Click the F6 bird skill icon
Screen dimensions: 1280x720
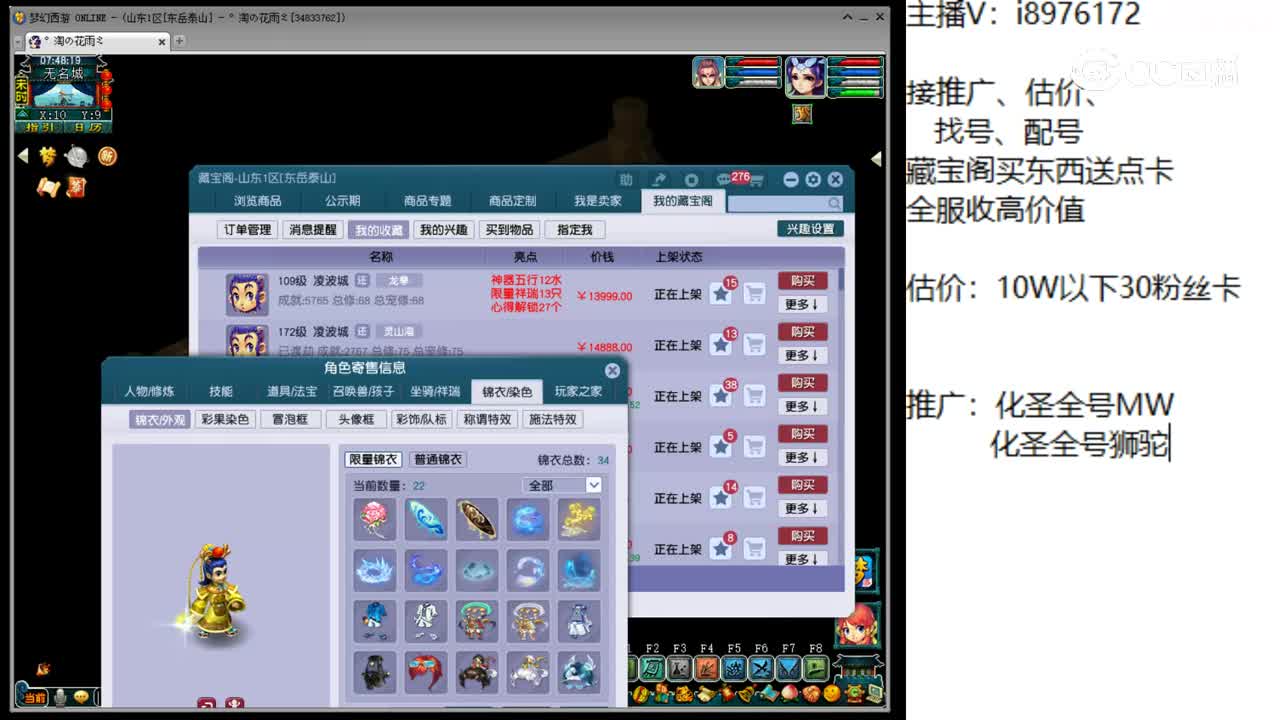click(762, 667)
